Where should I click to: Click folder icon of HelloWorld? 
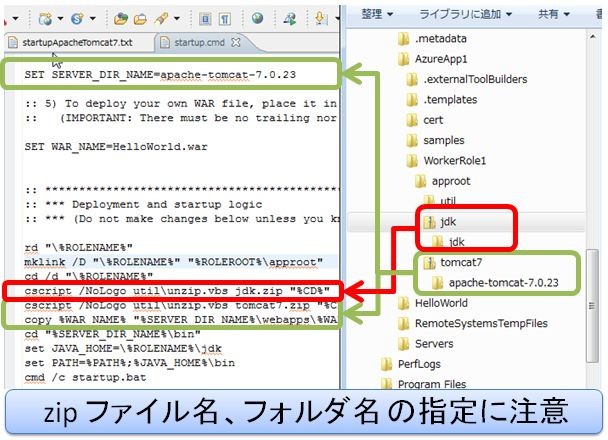[x=404, y=303]
